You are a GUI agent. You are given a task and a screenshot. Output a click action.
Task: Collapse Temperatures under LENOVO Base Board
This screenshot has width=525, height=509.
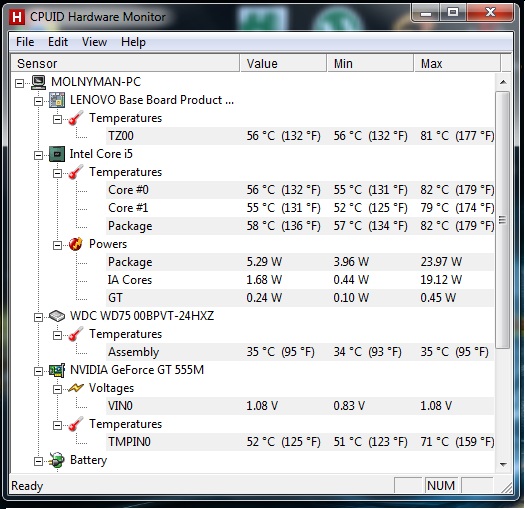tap(57, 119)
